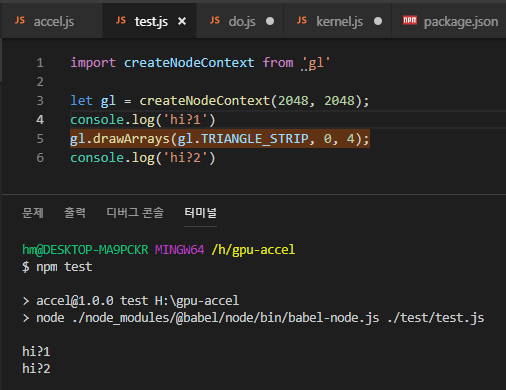Click the highlighted gl.drawArrays line
The image size is (506, 390).
220,139
